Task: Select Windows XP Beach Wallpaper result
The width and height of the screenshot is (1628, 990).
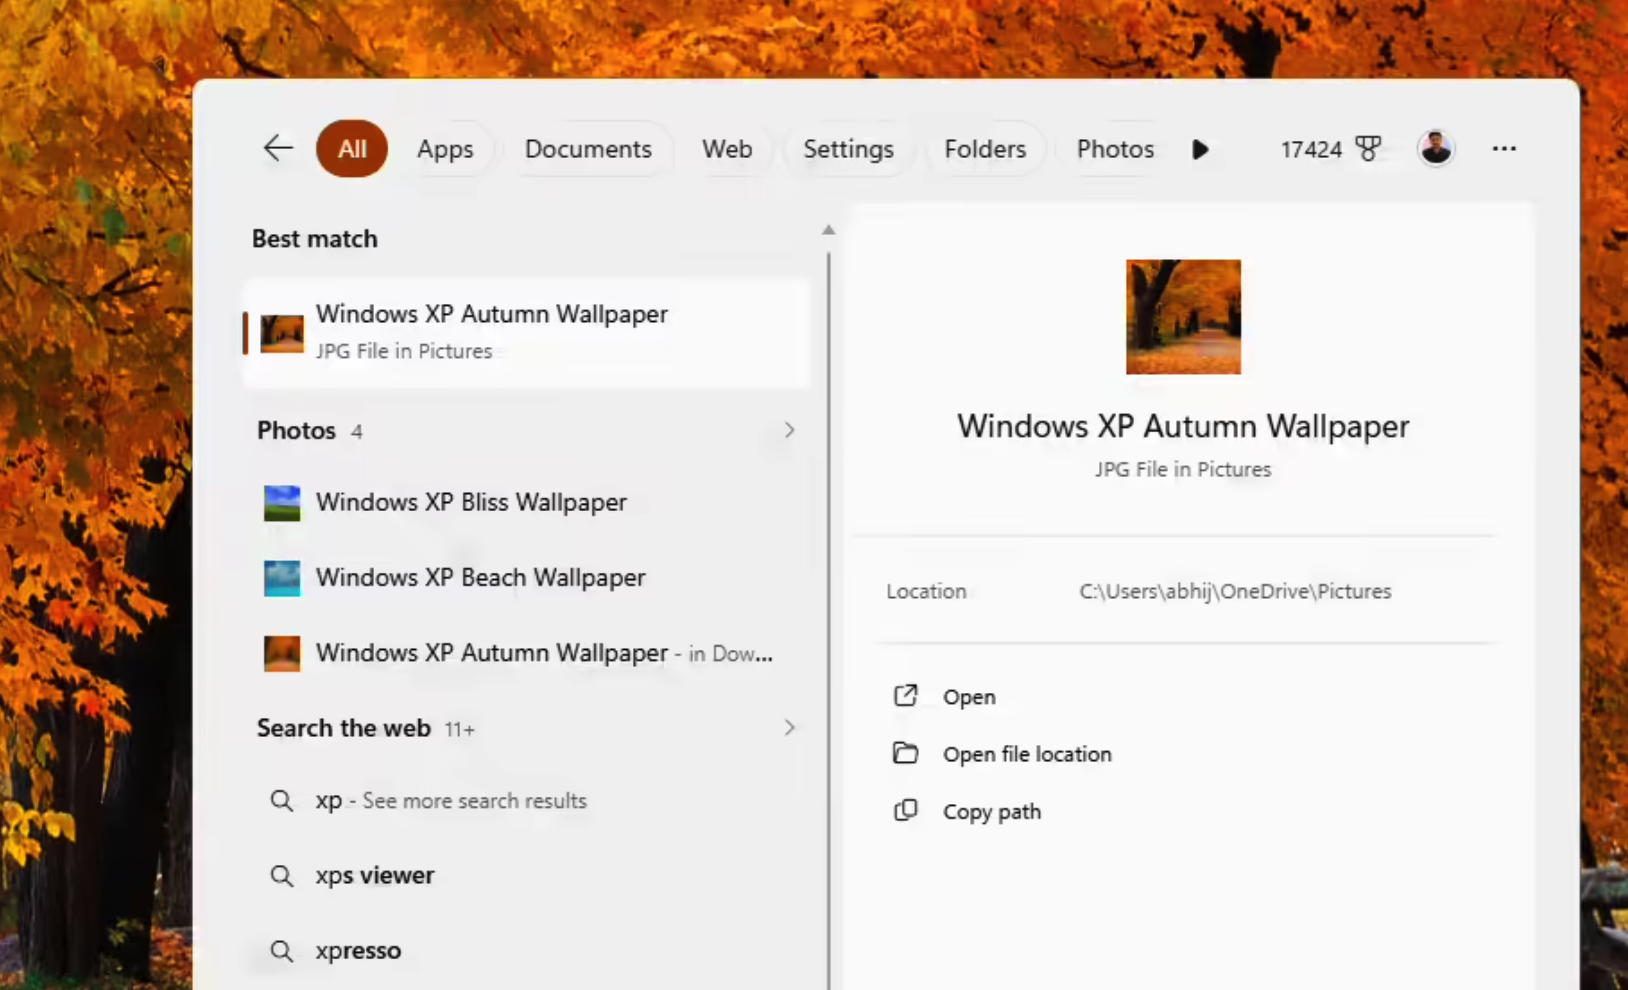Action: 526,577
